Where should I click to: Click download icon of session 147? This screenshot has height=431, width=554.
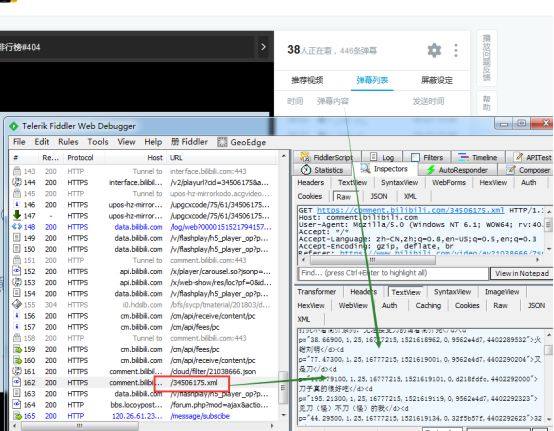click(x=17, y=216)
